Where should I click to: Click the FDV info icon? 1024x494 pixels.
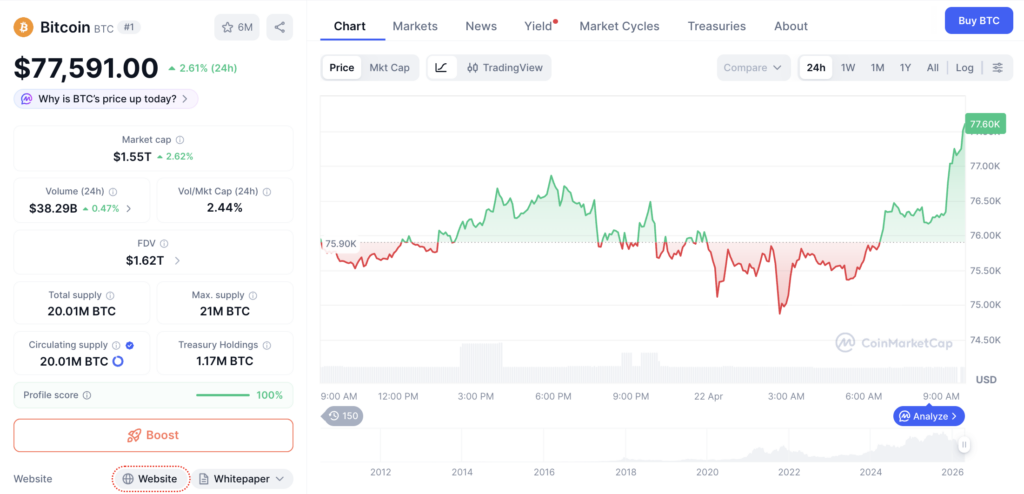click(x=164, y=244)
